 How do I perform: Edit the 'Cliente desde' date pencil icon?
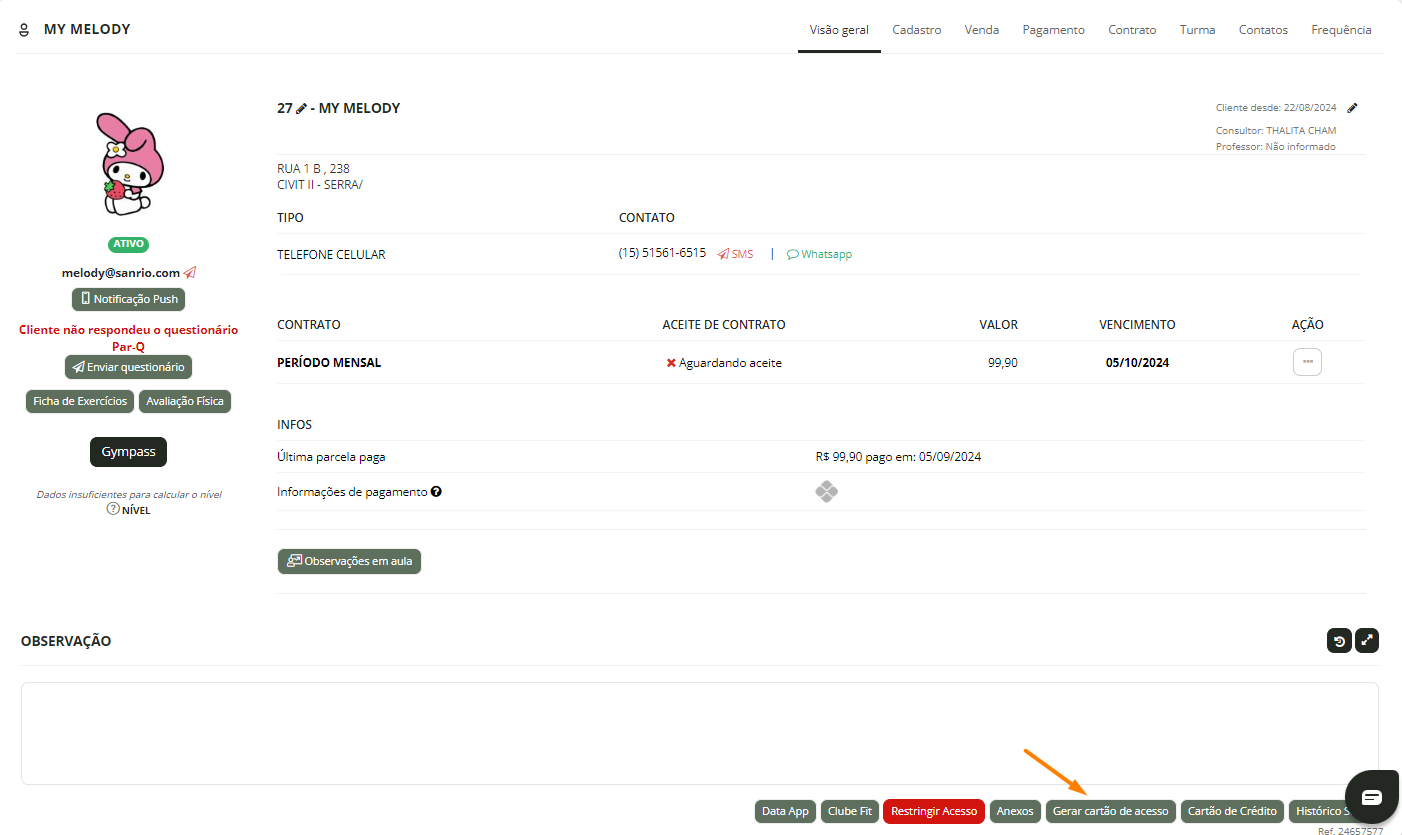(x=1353, y=108)
